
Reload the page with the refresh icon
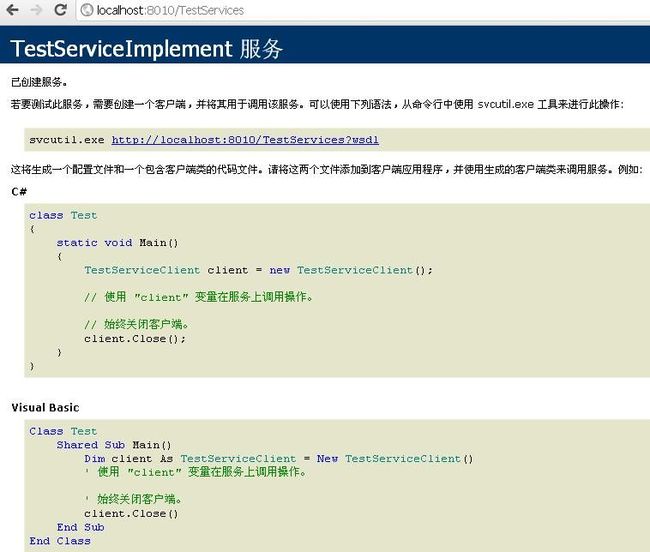click(61, 10)
